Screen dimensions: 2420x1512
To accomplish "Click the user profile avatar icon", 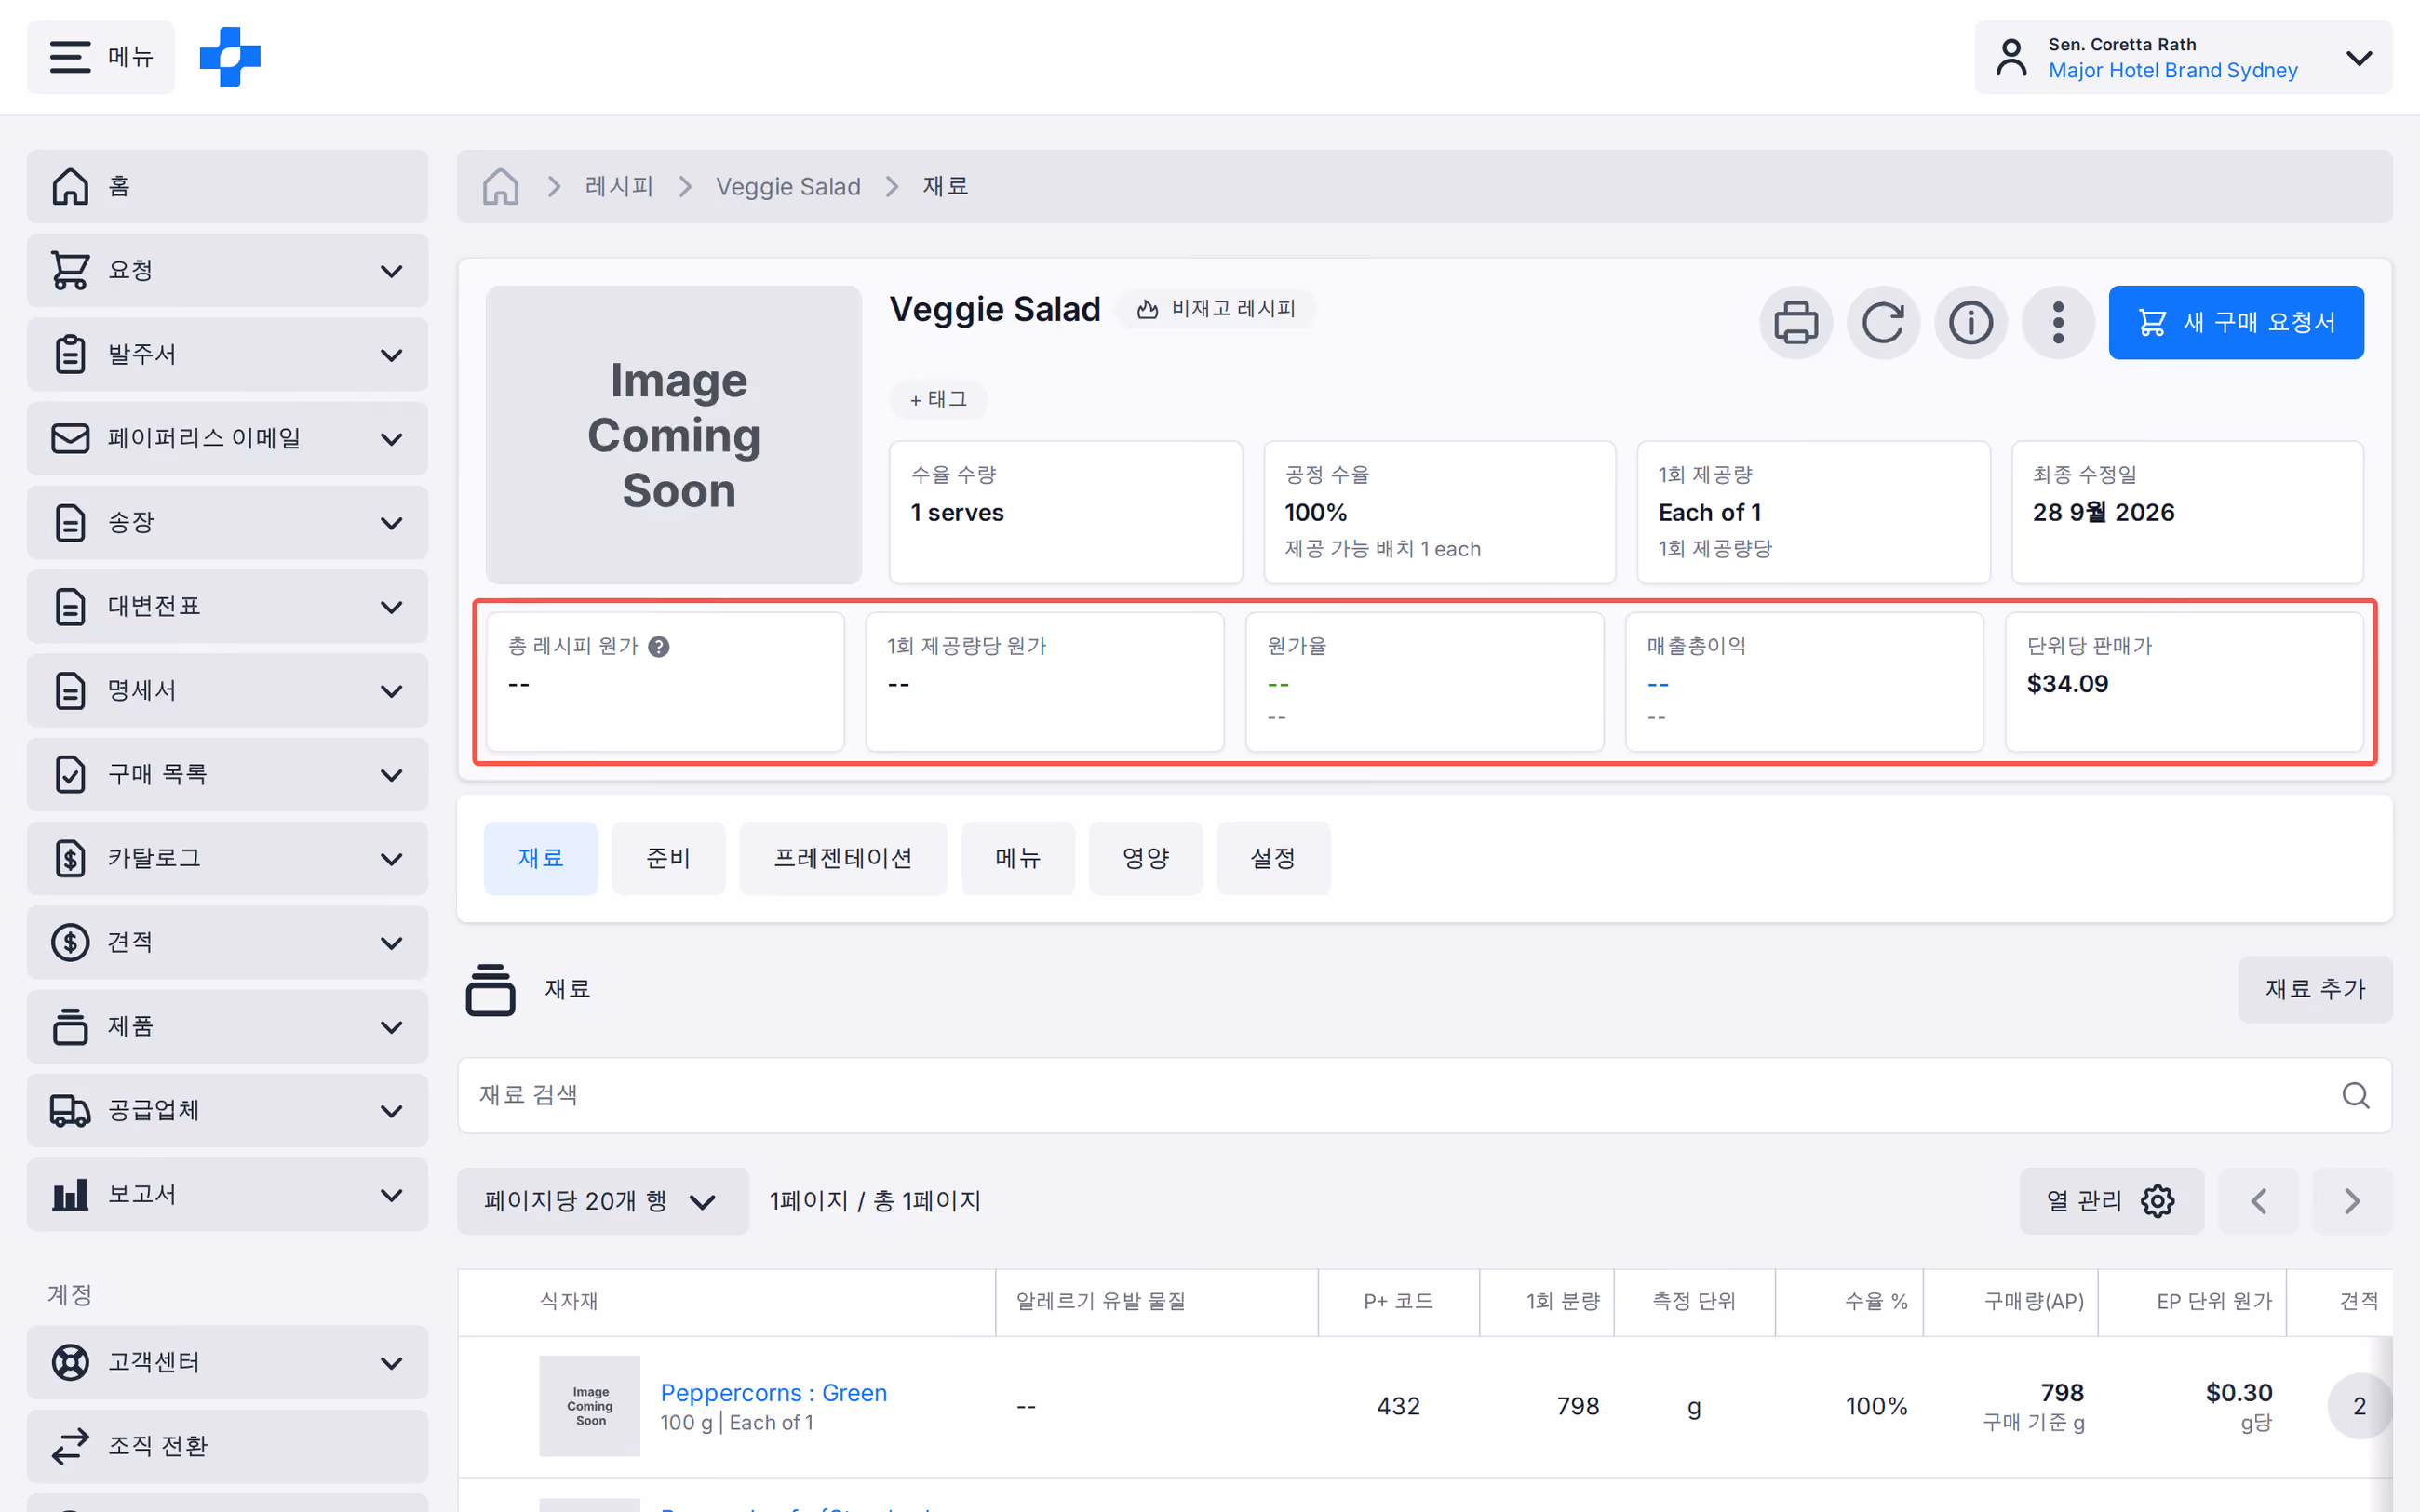I will tap(2011, 57).
